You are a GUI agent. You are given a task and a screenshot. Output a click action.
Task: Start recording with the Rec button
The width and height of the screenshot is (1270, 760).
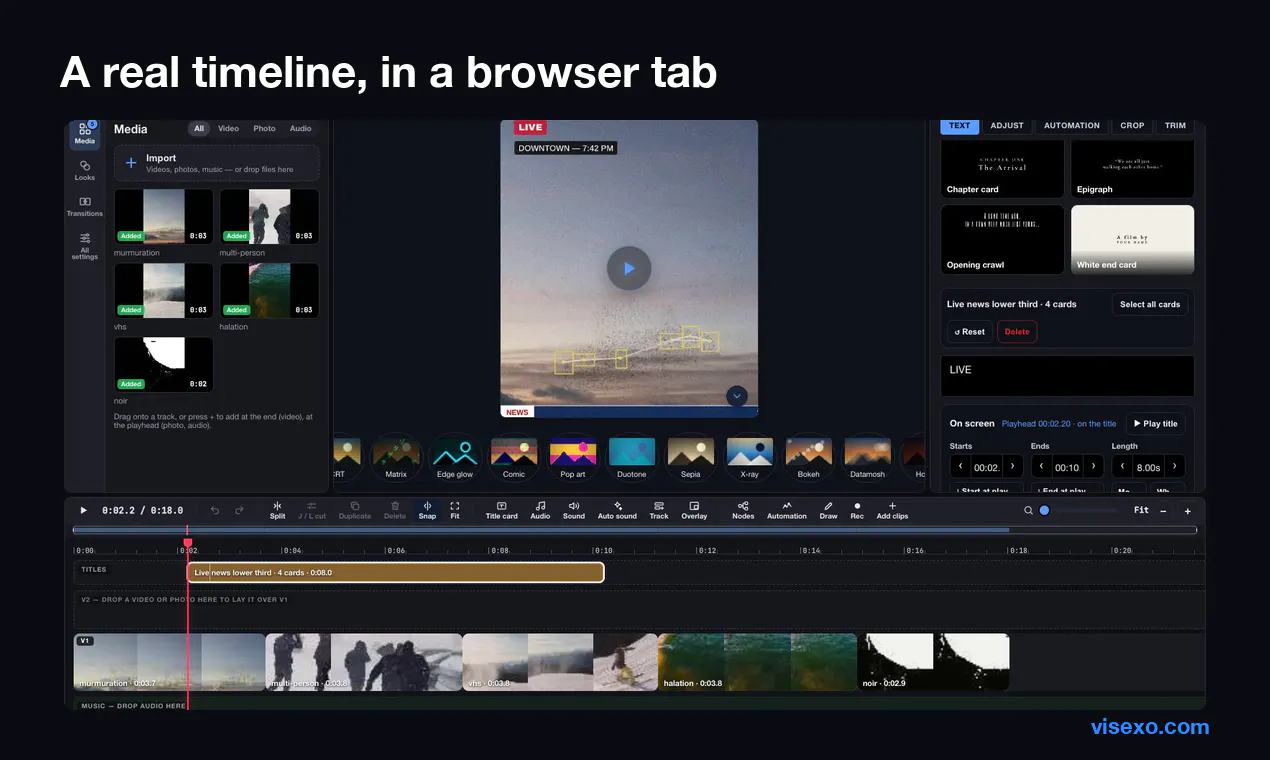[x=857, y=510]
